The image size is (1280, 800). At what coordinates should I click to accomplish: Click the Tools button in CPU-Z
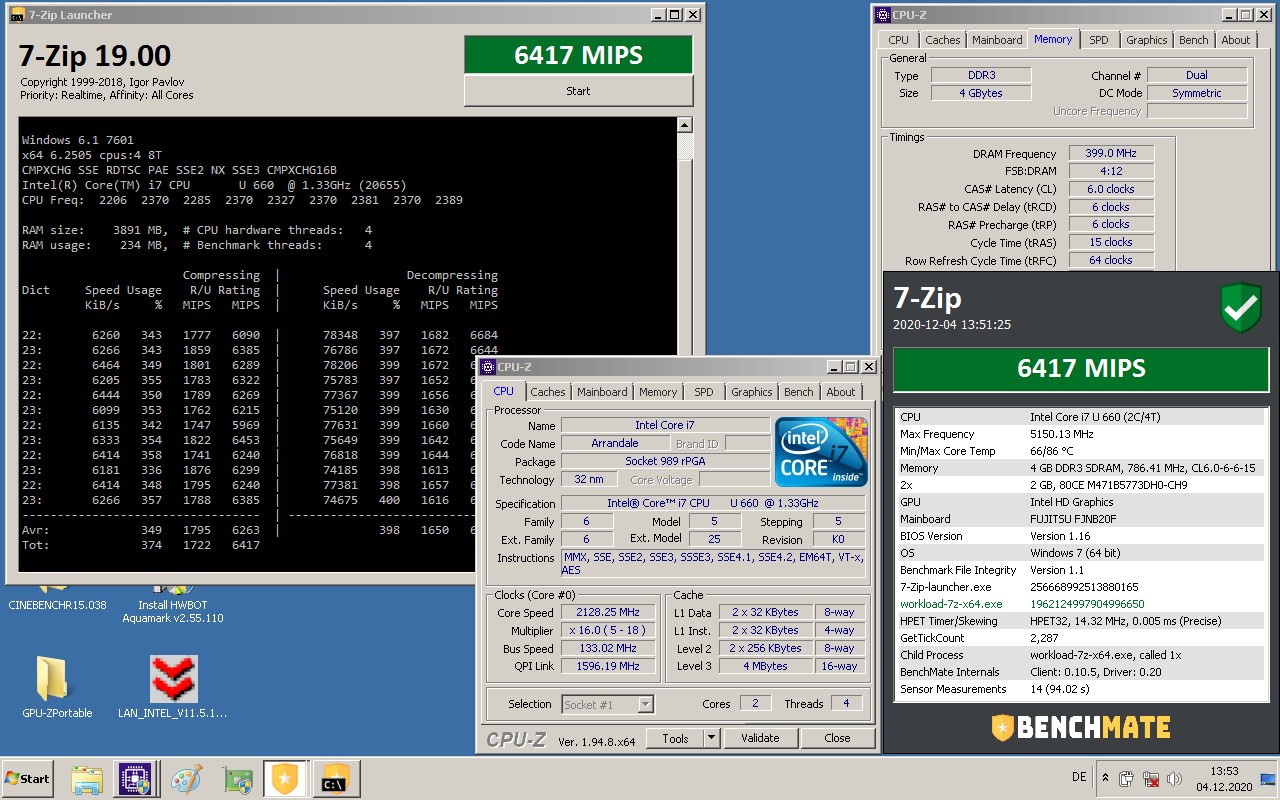click(675, 738)
